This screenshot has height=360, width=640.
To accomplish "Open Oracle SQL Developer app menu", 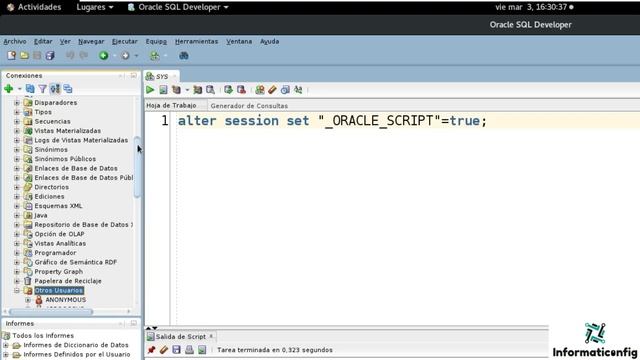I will [178, 7].
